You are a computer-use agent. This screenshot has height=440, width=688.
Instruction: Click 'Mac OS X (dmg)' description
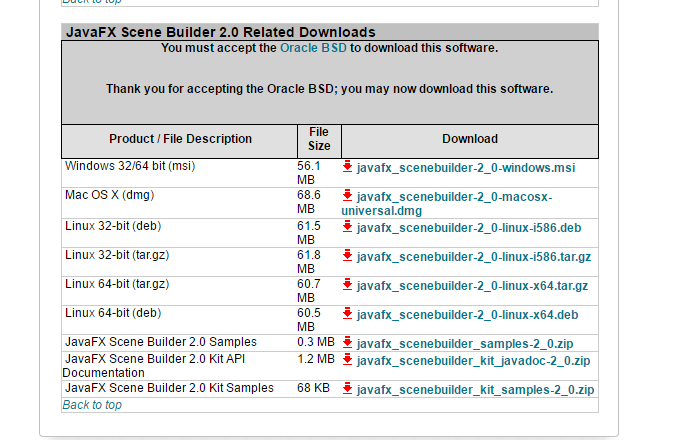coord(110,195)
